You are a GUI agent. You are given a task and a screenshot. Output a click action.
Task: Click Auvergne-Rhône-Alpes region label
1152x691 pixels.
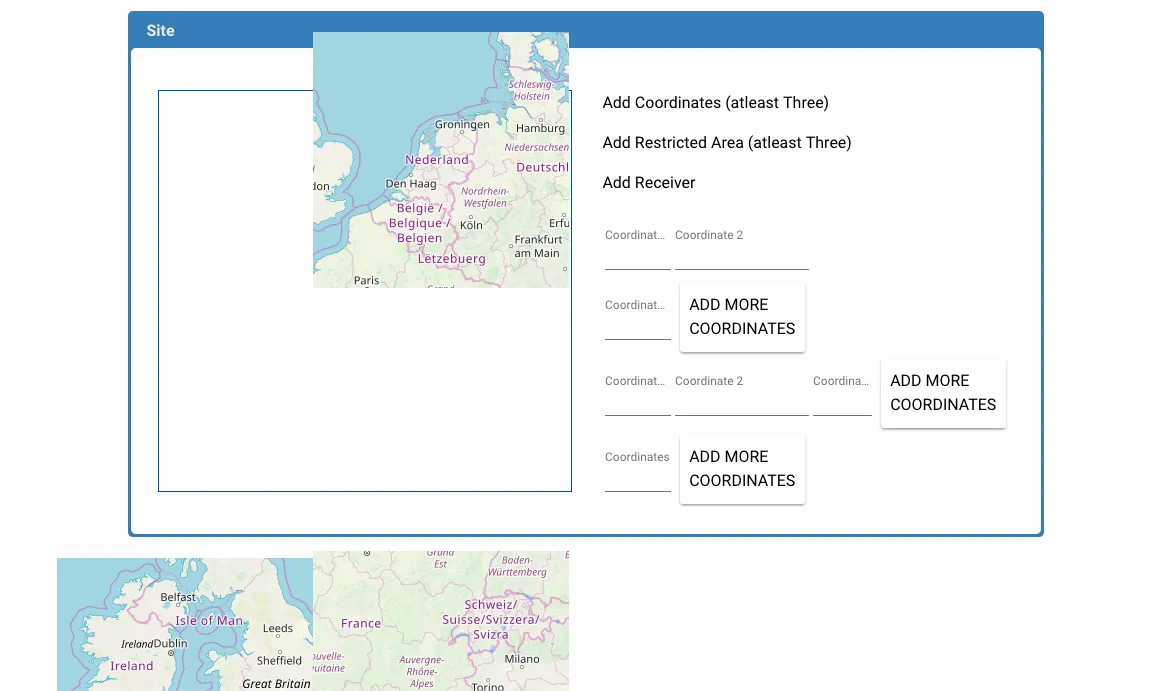pos(422,671)
